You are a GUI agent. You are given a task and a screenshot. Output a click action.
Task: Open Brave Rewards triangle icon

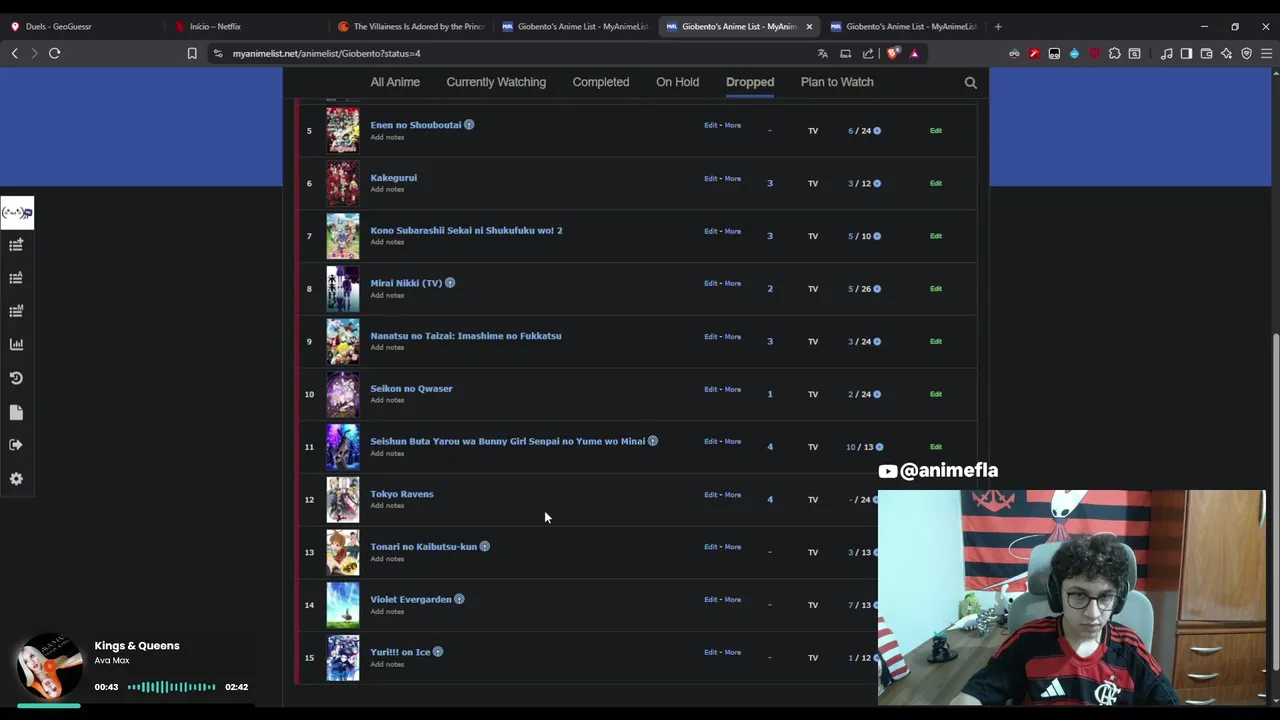[914, 53]
